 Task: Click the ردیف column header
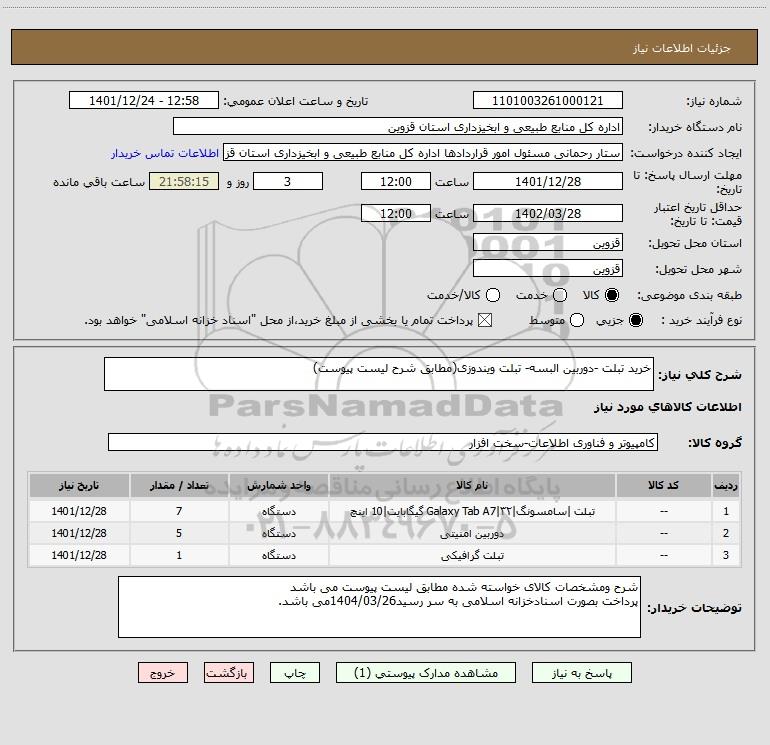click(x=726, y=486)
